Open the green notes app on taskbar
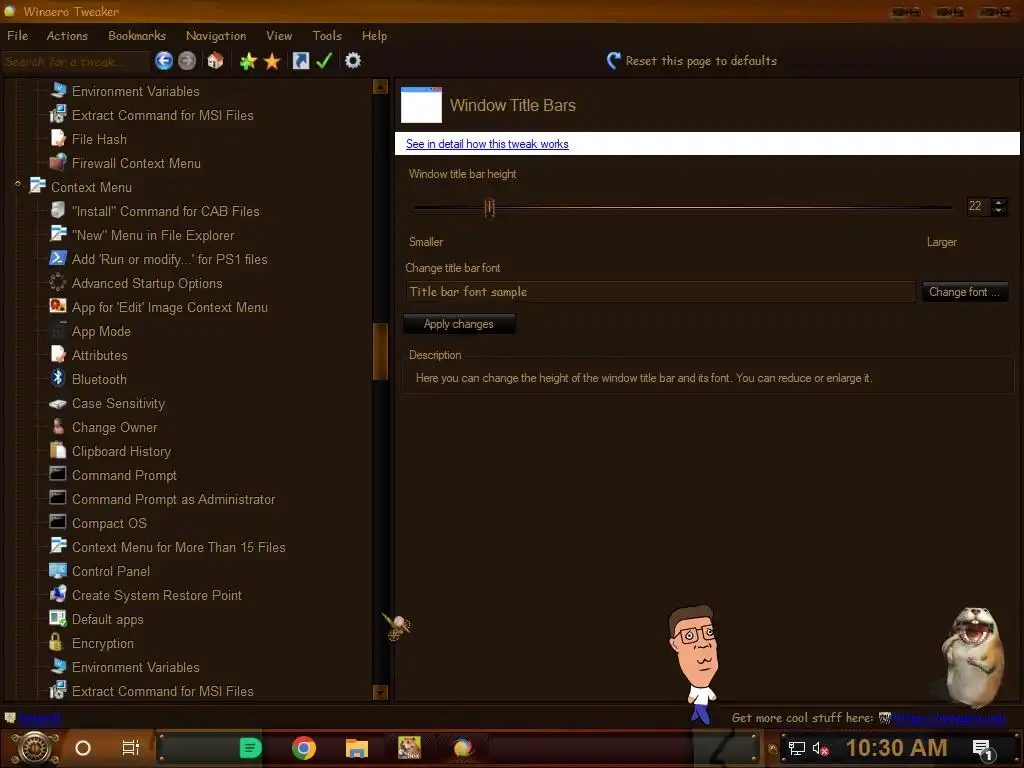Image resolution: width=1024 pixels, height=768 pixels. tap(250, 748)
